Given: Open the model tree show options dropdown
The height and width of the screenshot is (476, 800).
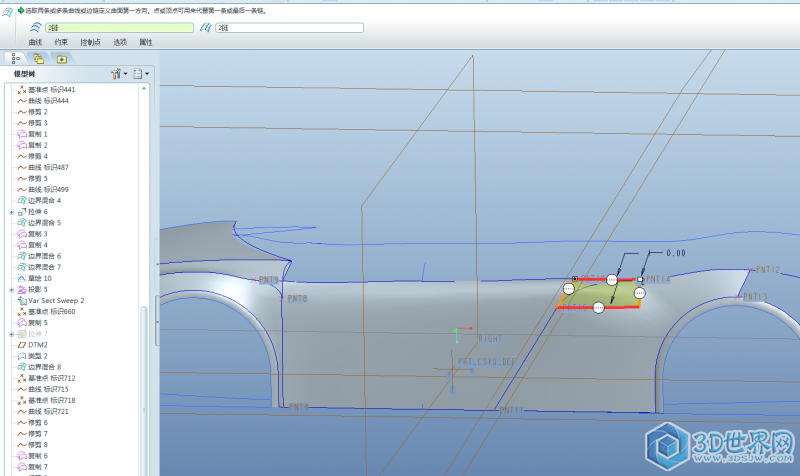Looking at the screenshot, I should (x=140, y=74).
